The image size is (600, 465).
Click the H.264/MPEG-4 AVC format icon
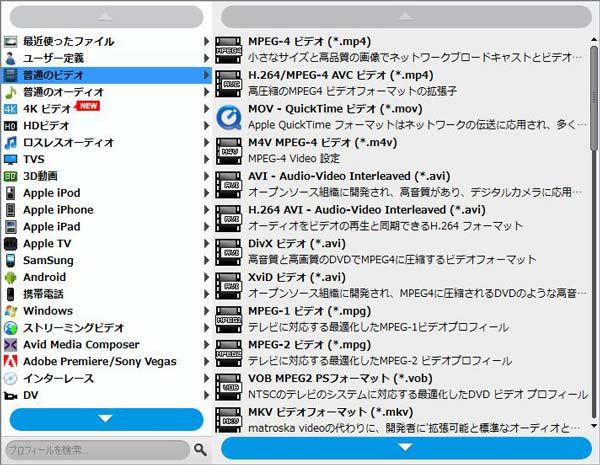click(x=228, y=83)
